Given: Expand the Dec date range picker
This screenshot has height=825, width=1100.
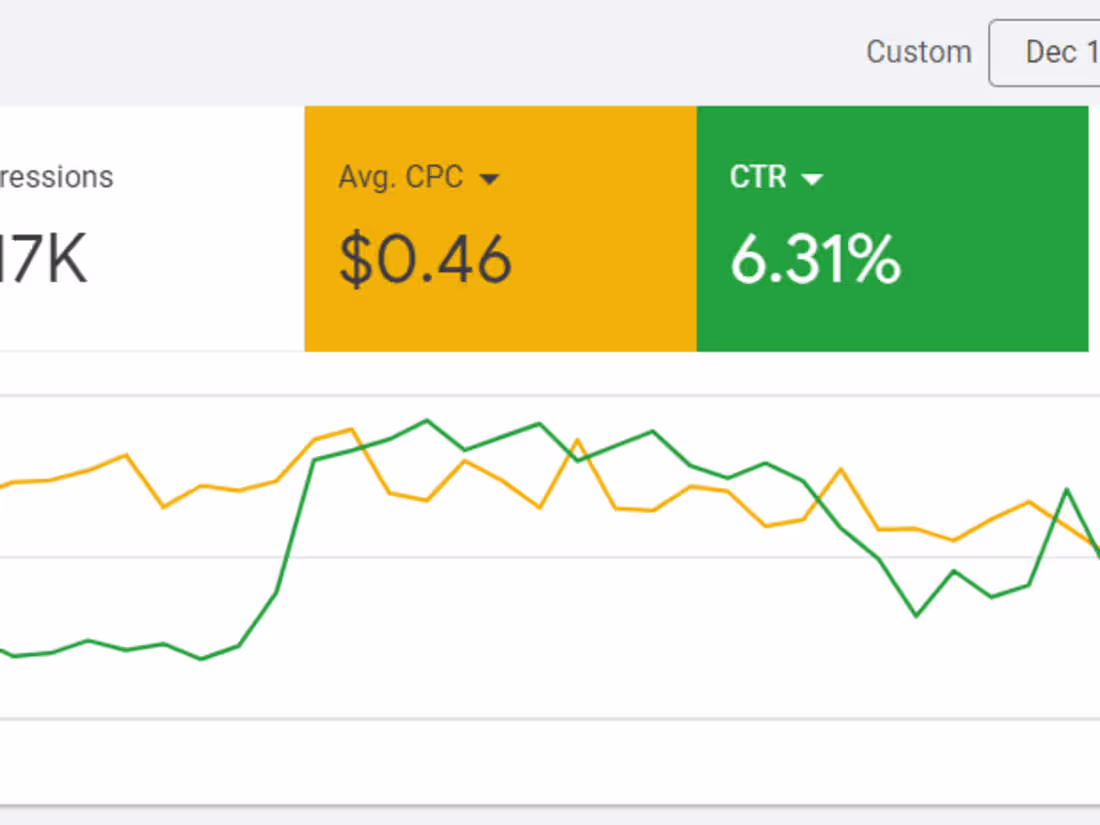Looking at the screenshot, I should (x=1060, y=53).
